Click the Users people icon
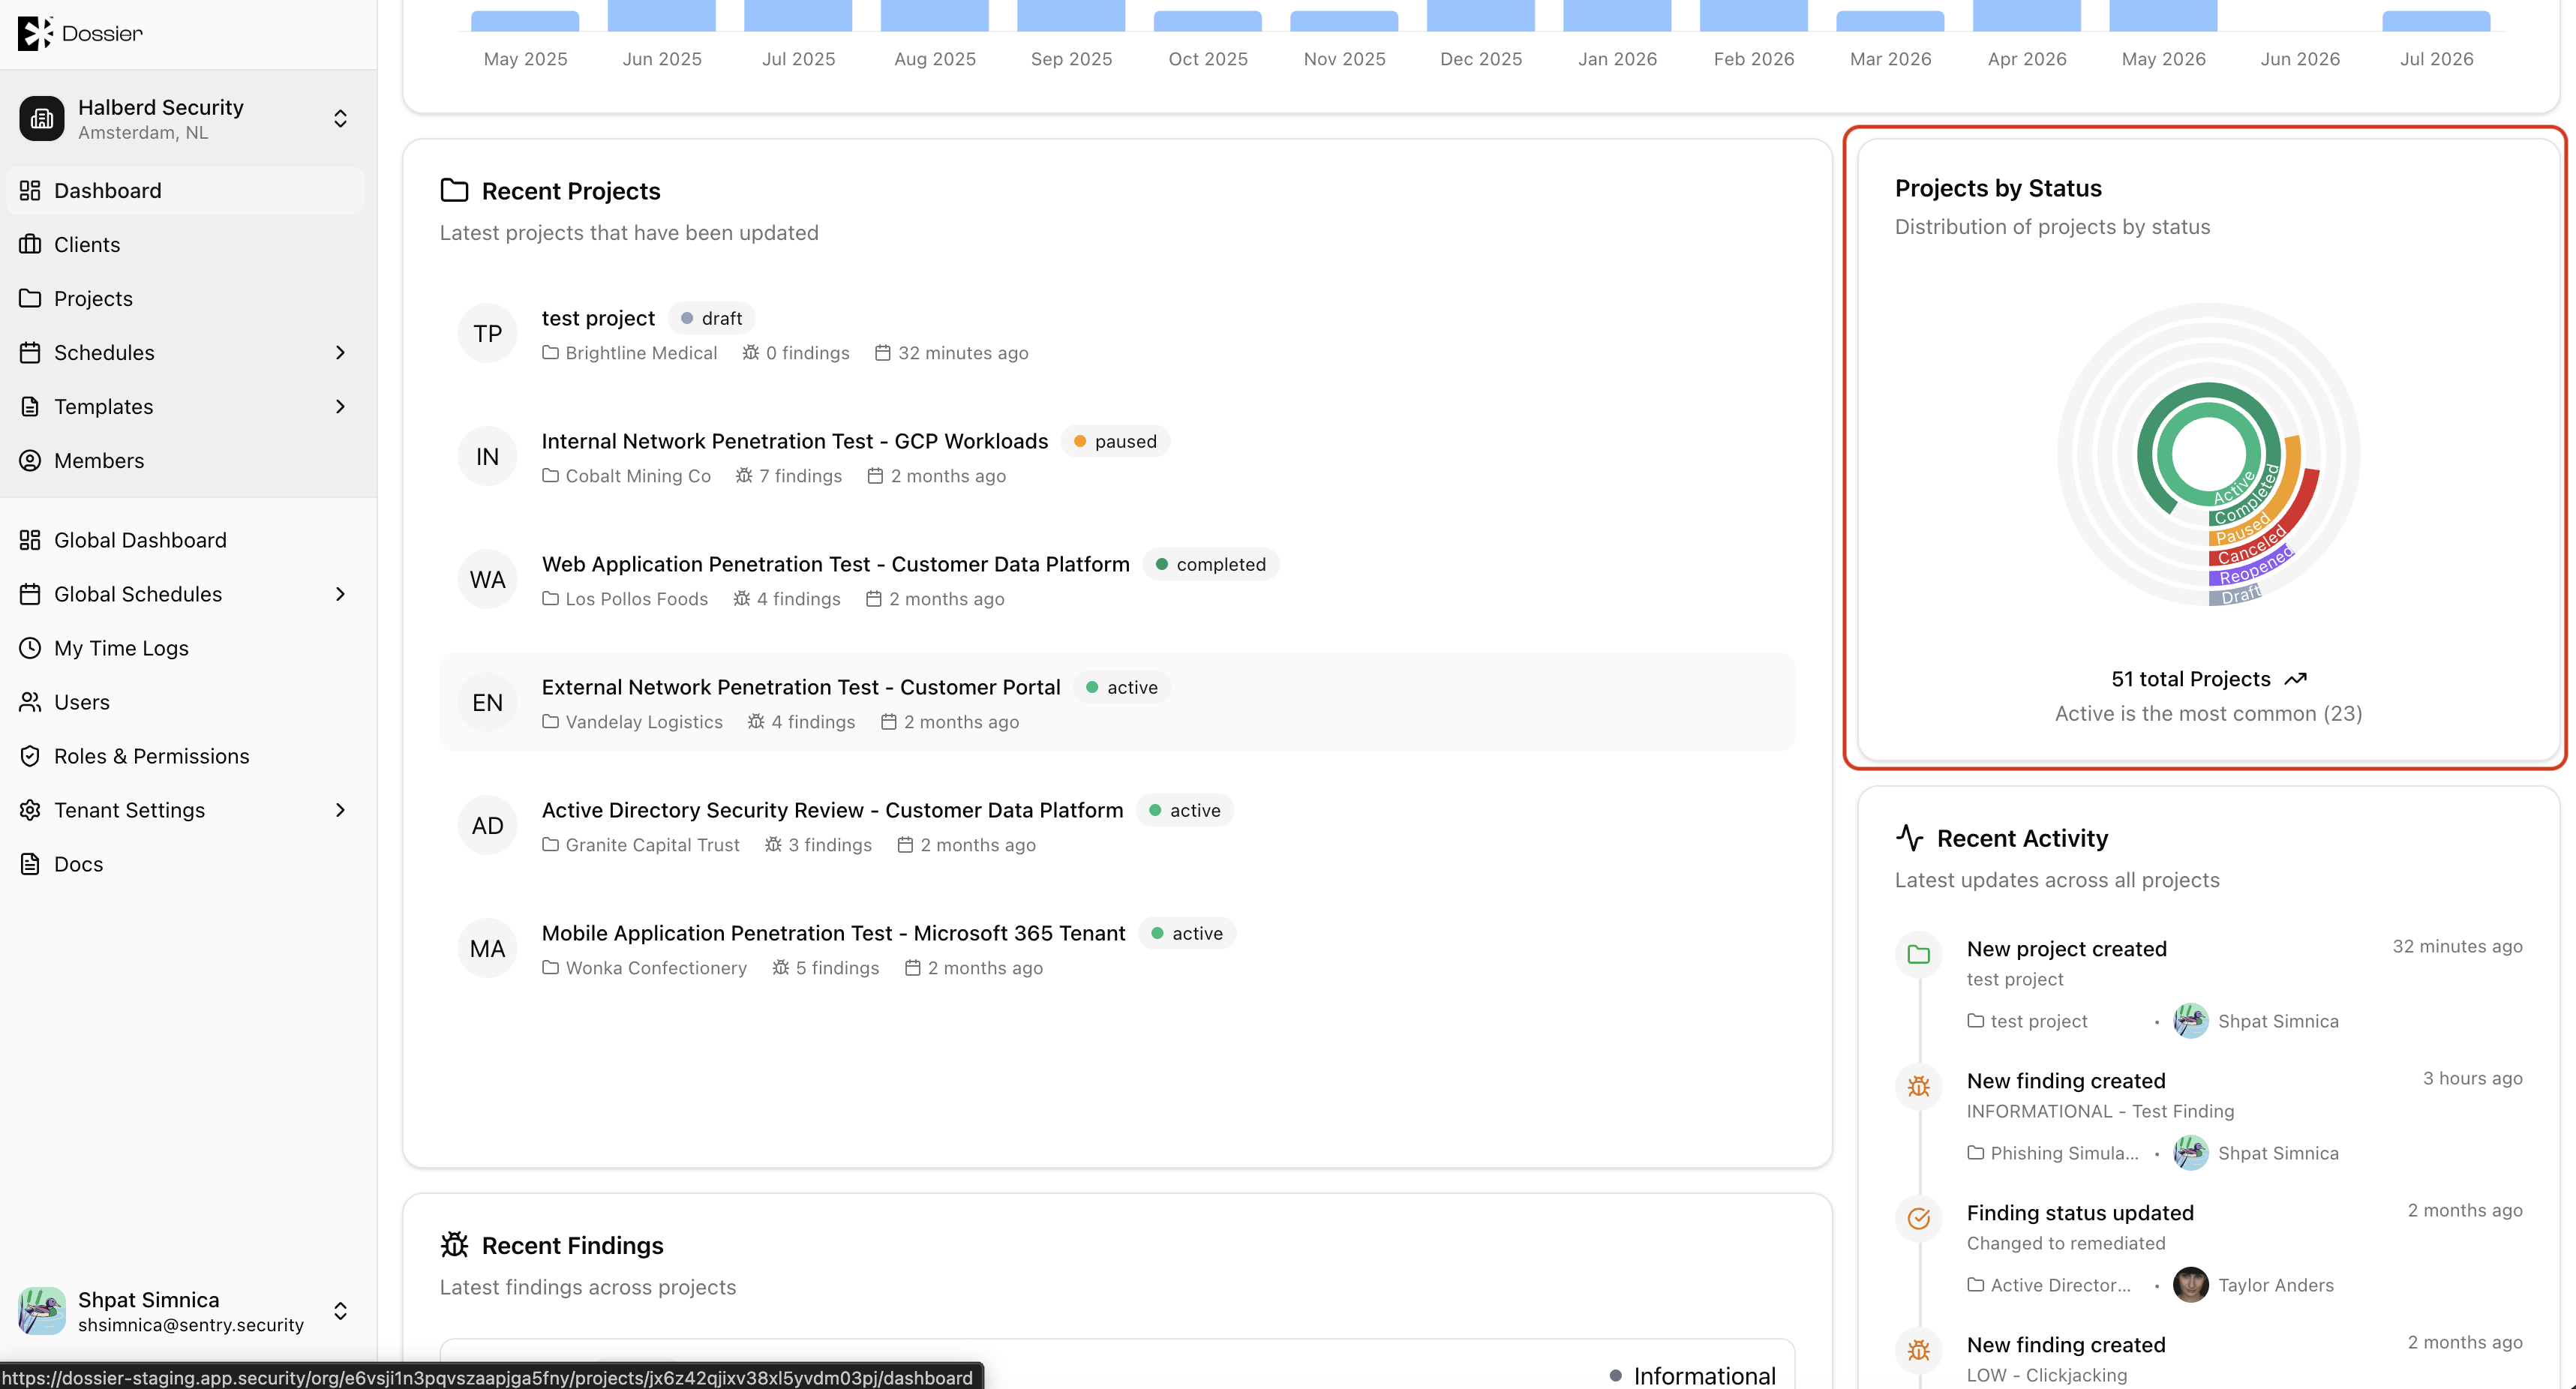Image resolution: width=2576 pixels, height=1389 pixels. [30, 702]
